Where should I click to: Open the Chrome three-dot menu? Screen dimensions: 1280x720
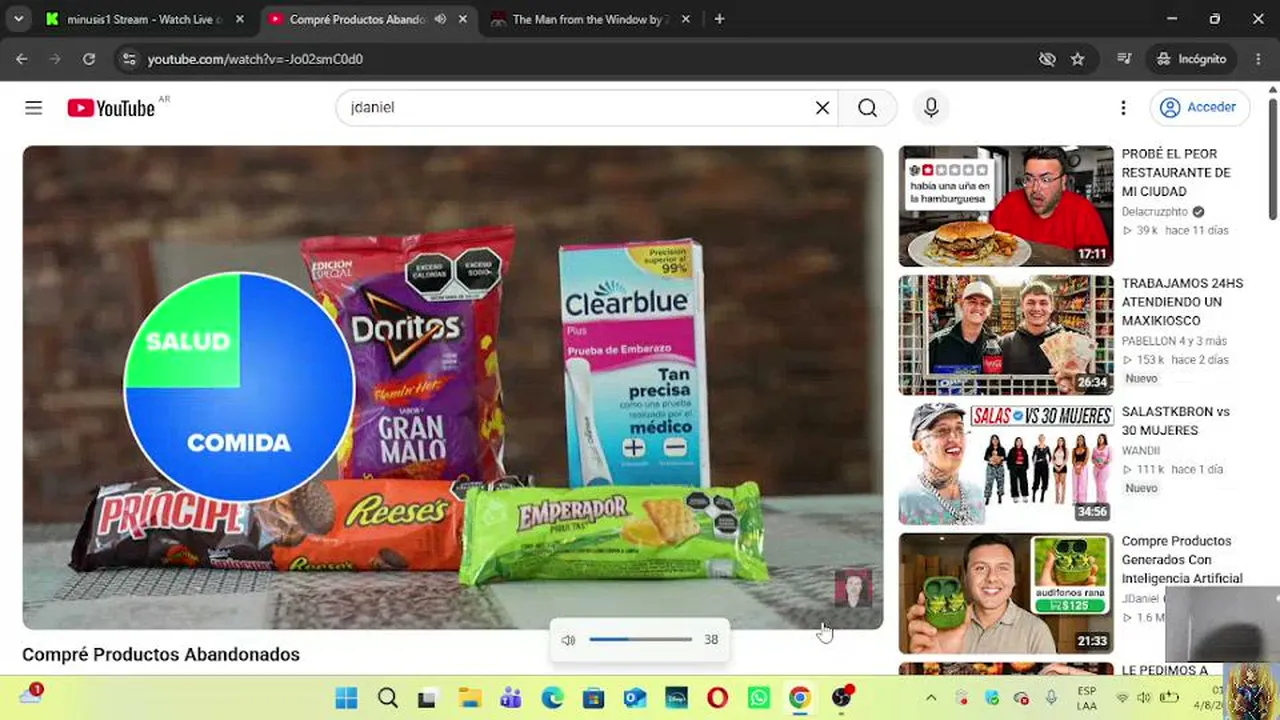(x=1258, y=59)
